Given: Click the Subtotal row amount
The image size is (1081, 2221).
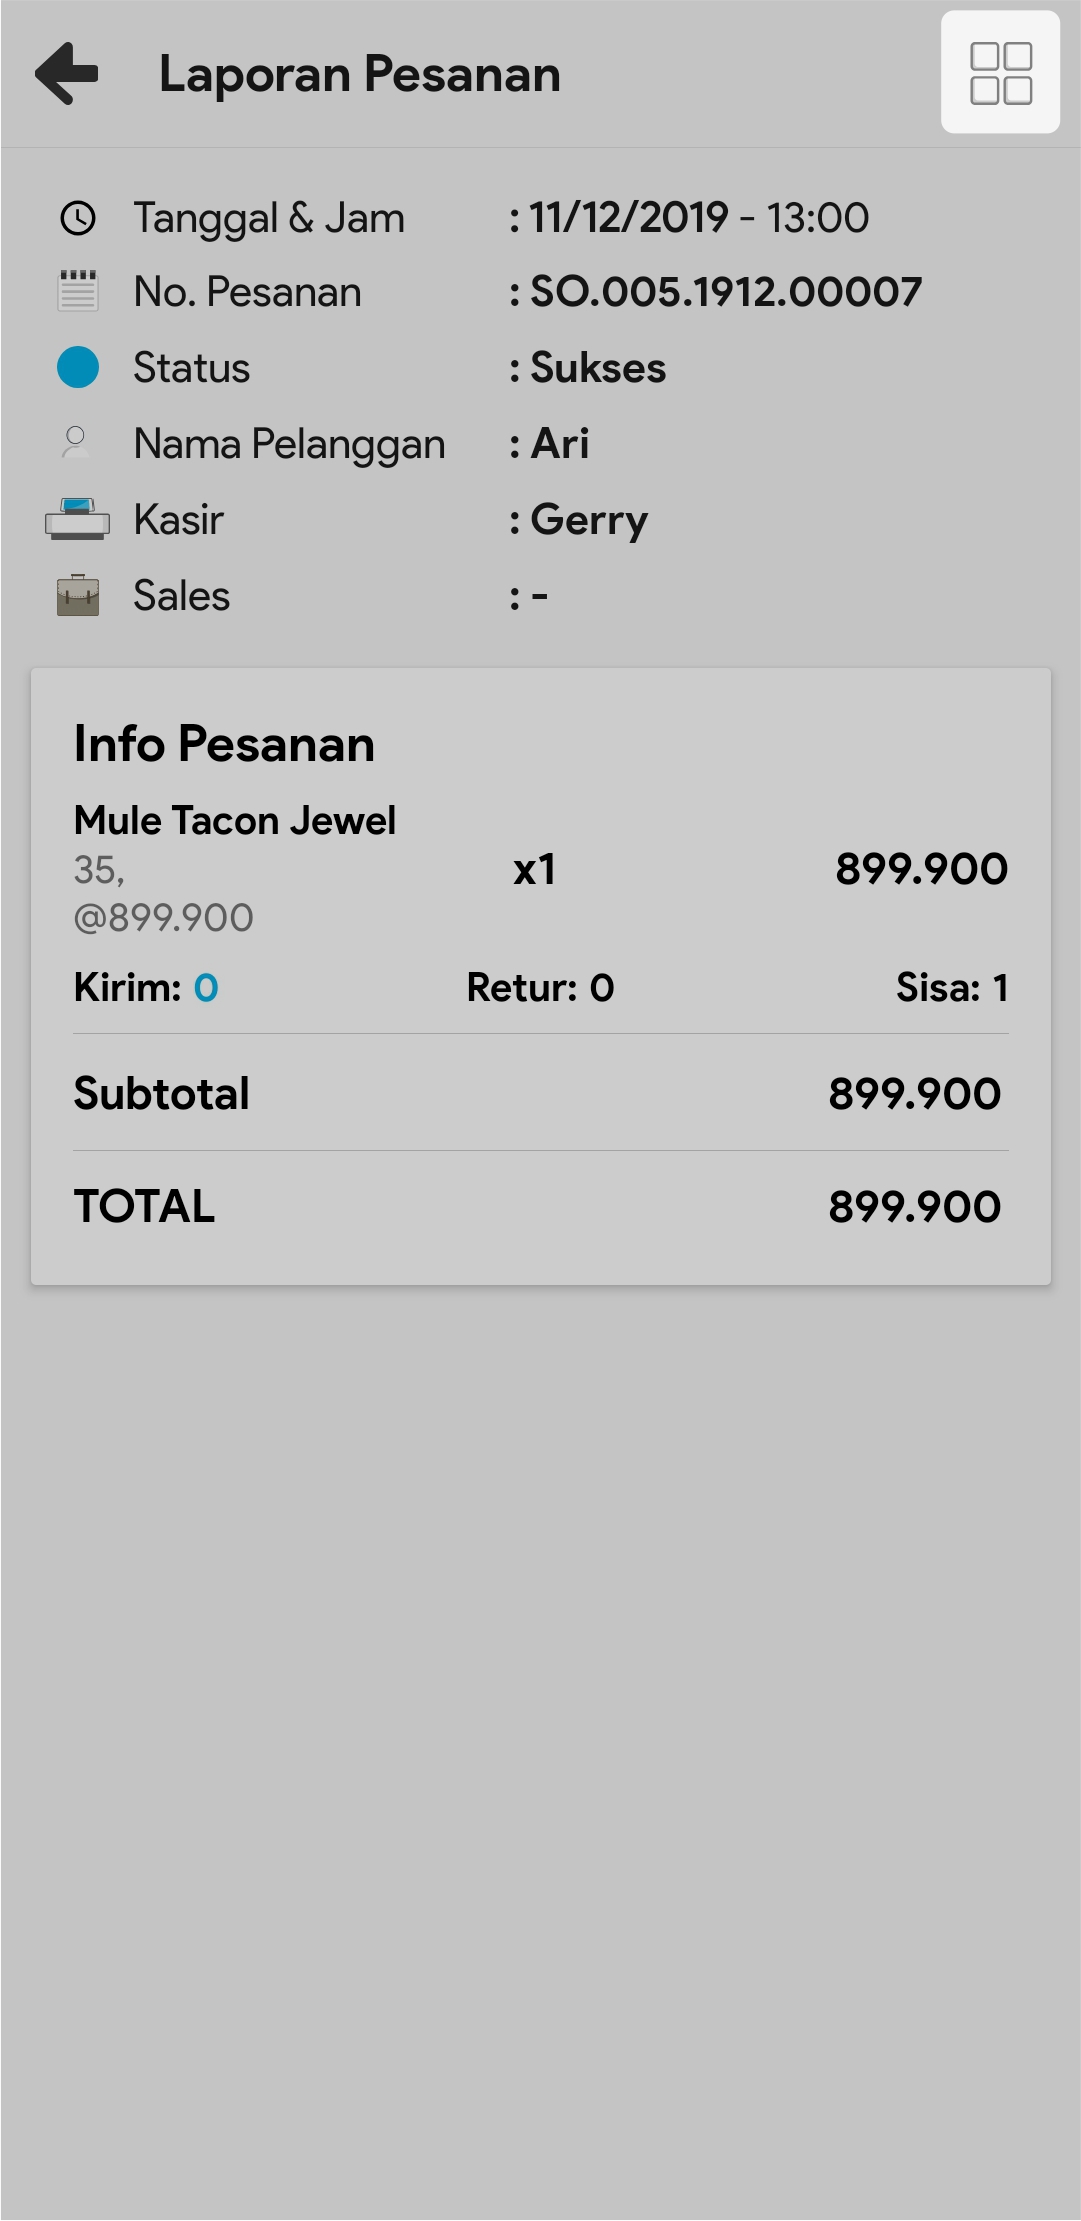Looking at the screenshot, I should click(914, 1094).
